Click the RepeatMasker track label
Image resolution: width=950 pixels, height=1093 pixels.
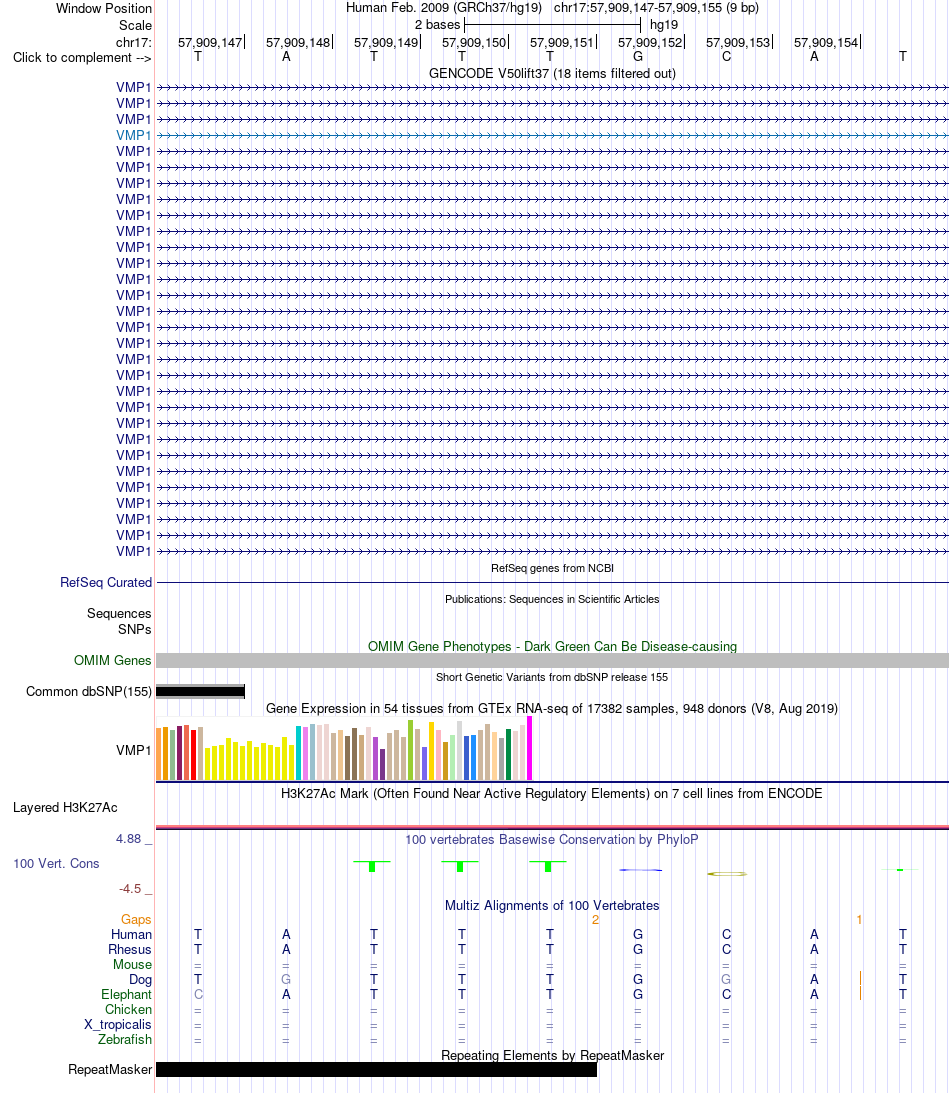click(110, 1069)
